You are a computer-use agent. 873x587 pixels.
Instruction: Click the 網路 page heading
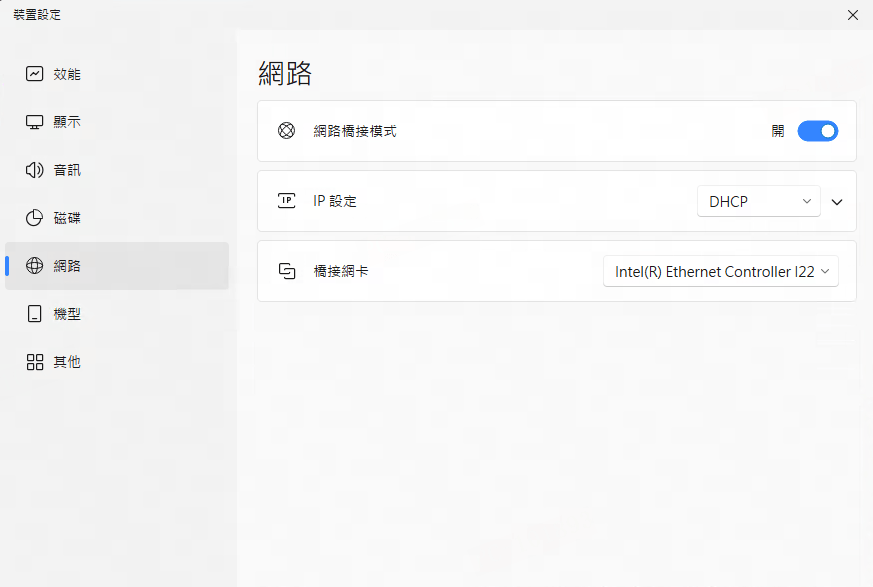click(285, 73)
